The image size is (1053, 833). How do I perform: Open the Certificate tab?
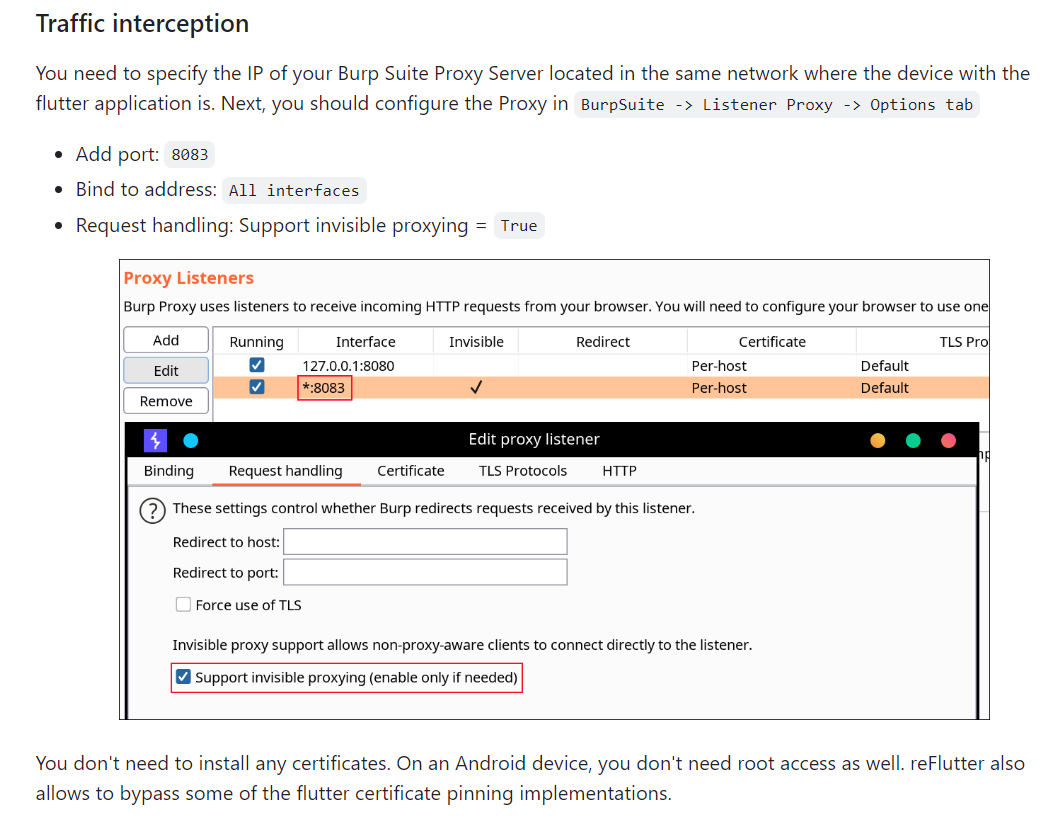(410, 471)
